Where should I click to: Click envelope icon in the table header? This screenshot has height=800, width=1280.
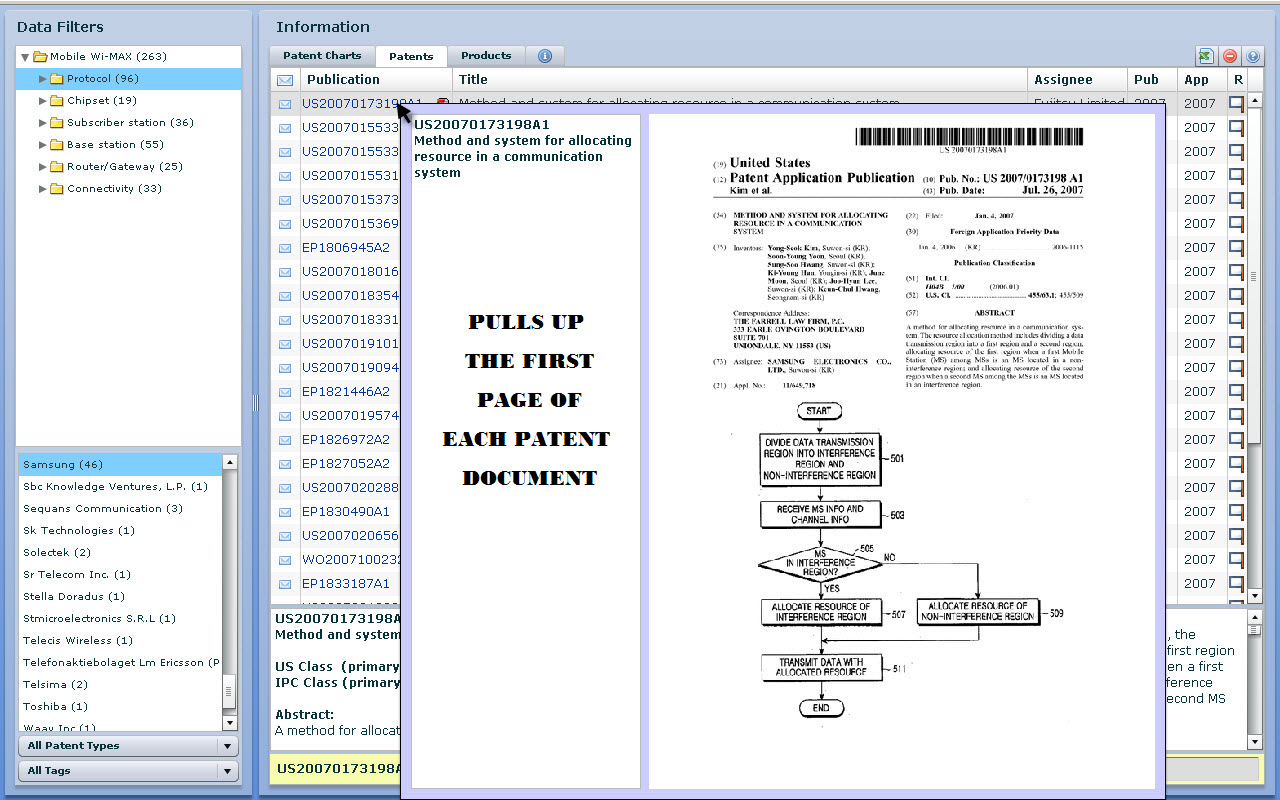(x=285, y=80)
